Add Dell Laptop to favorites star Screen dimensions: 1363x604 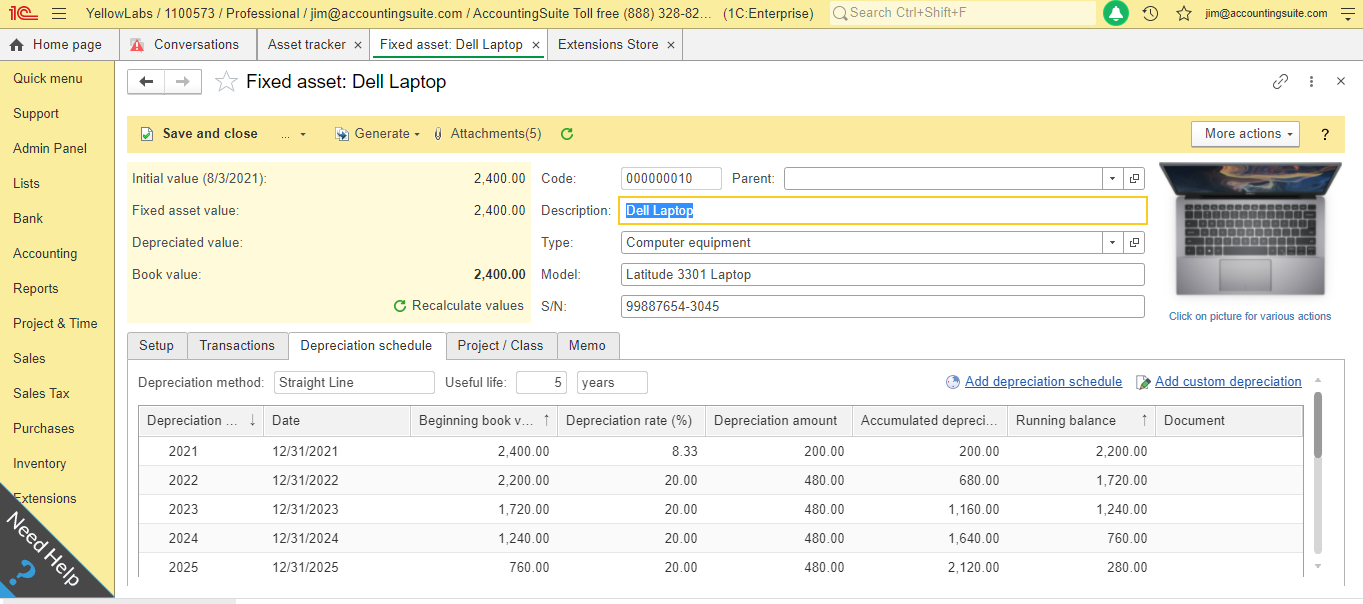(227, 82)
